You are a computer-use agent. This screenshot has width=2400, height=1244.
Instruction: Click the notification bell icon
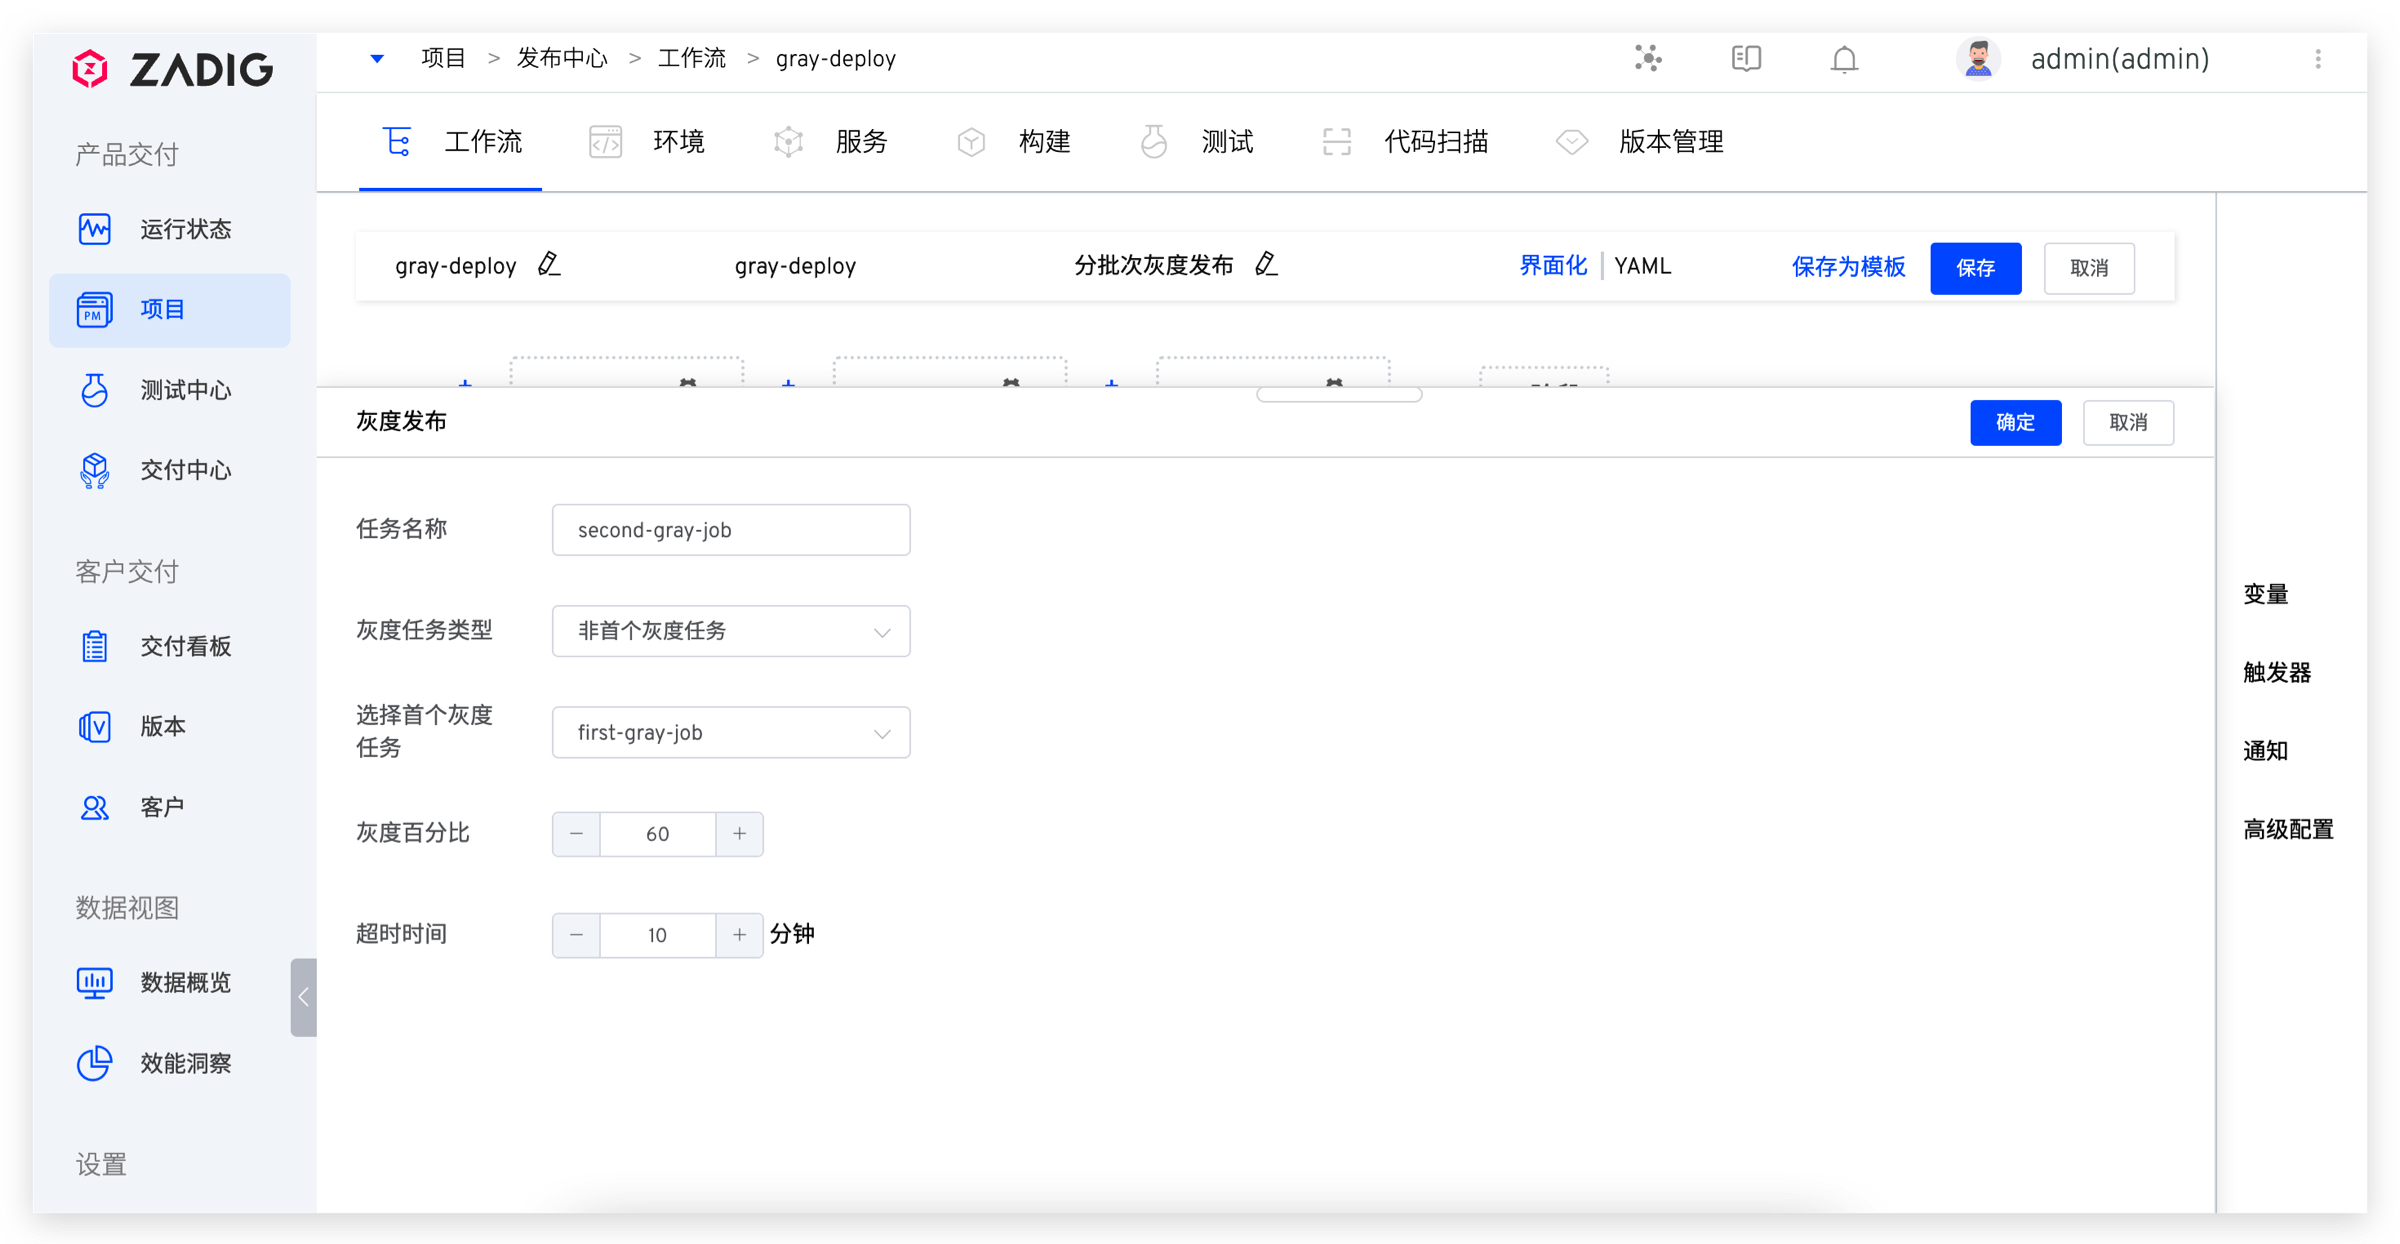pos(1843,60)
